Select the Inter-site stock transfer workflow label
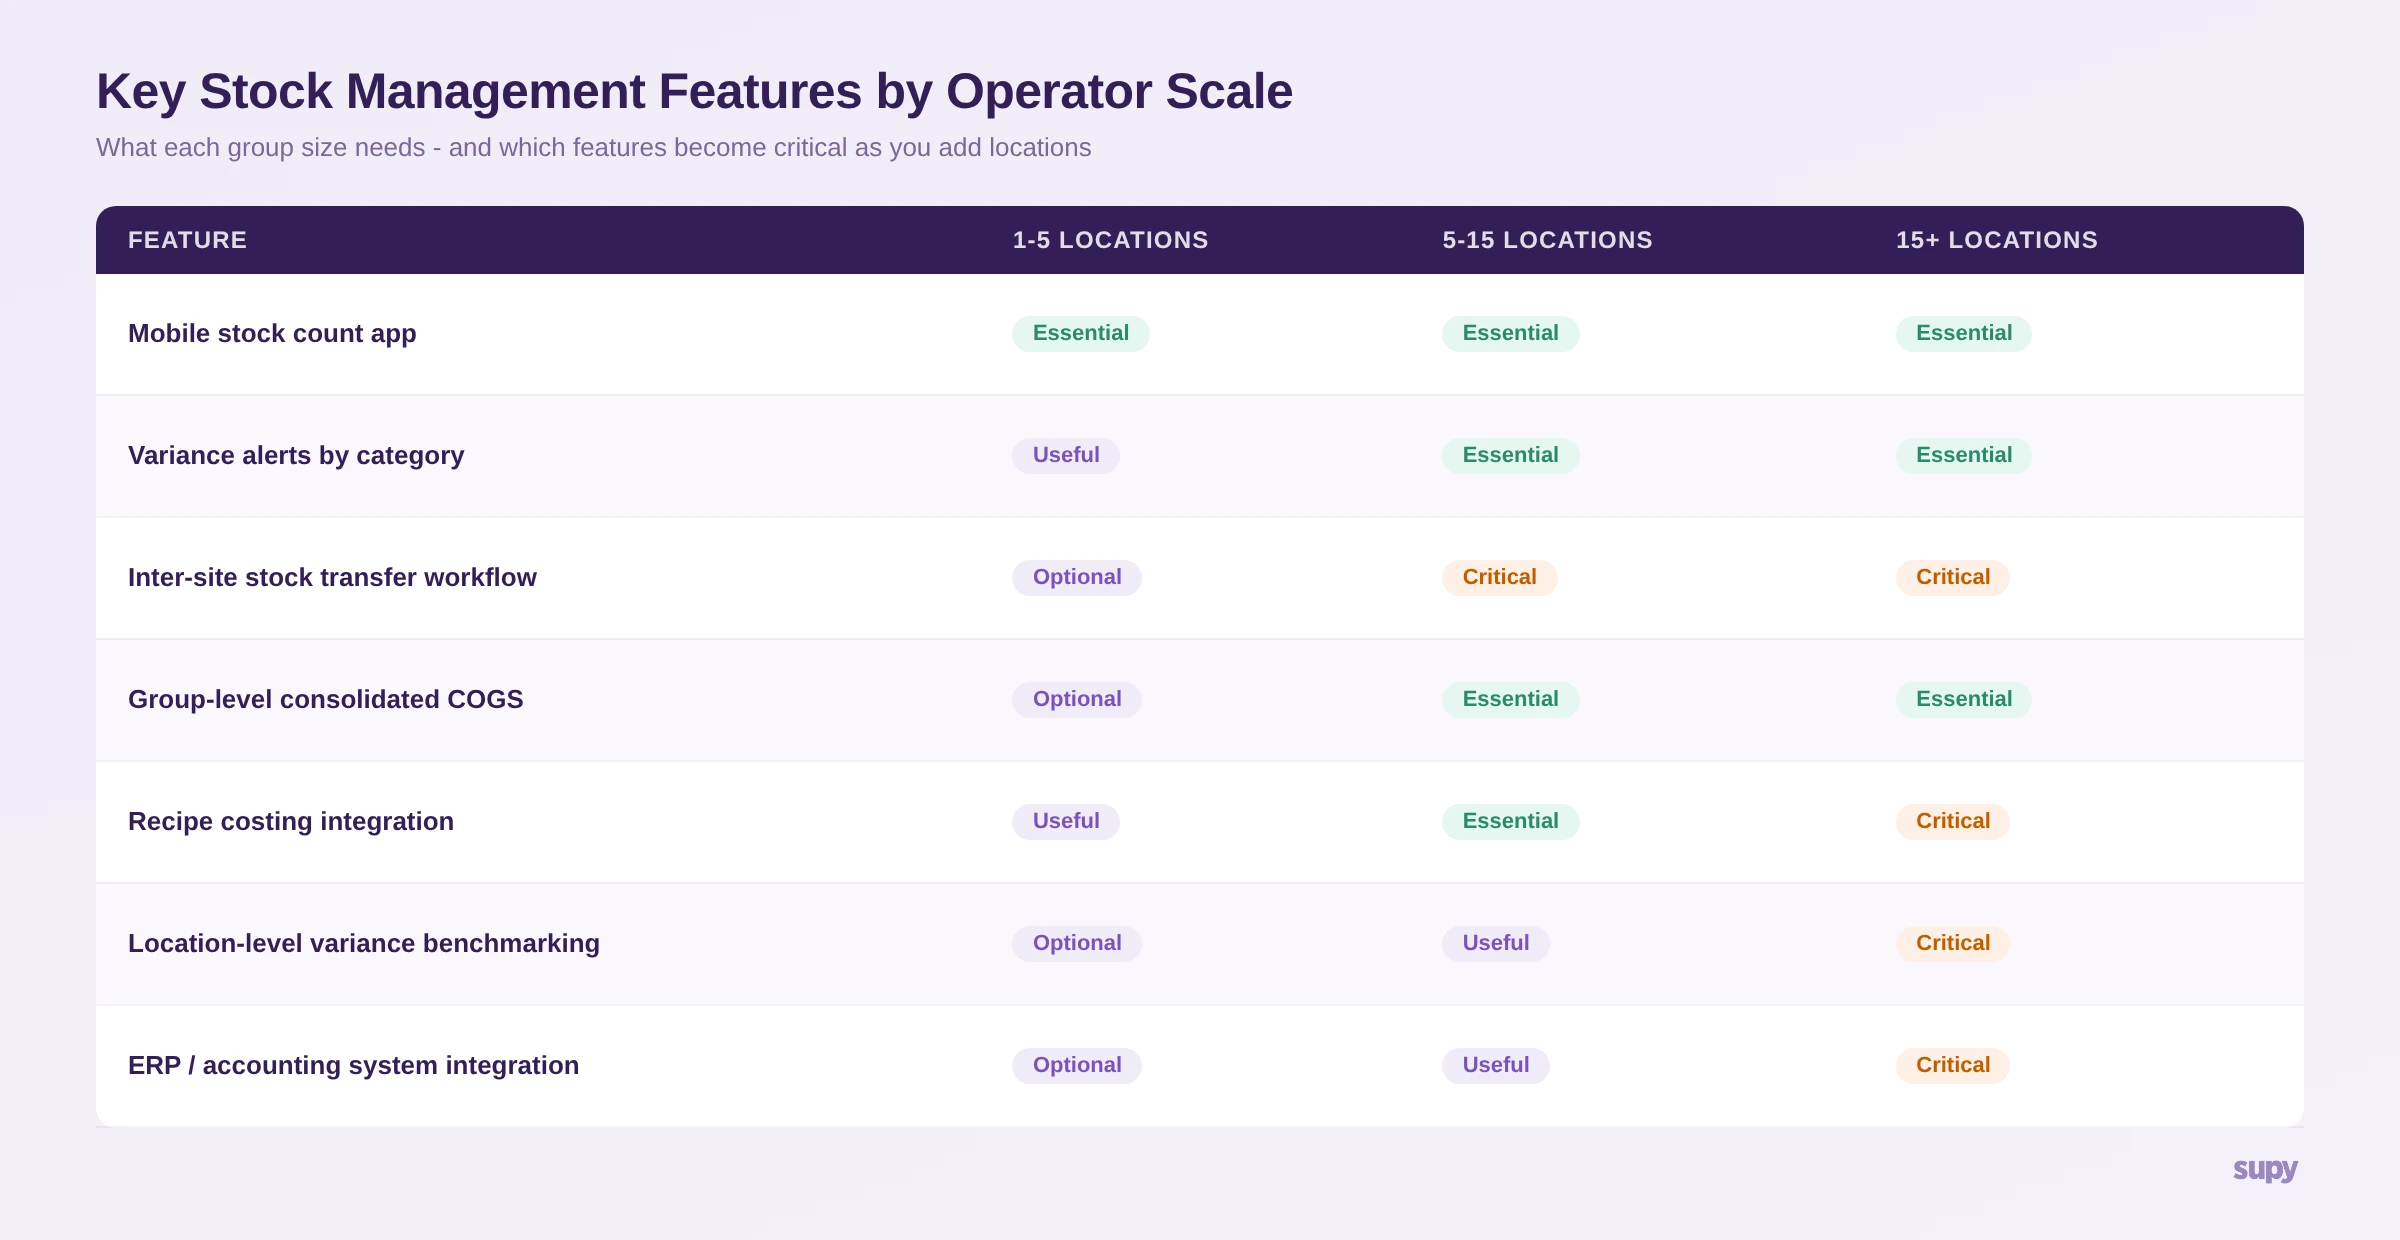The height and width of the screenshot is (1240, 2400). pyautogui.click(x=332, y=577)
